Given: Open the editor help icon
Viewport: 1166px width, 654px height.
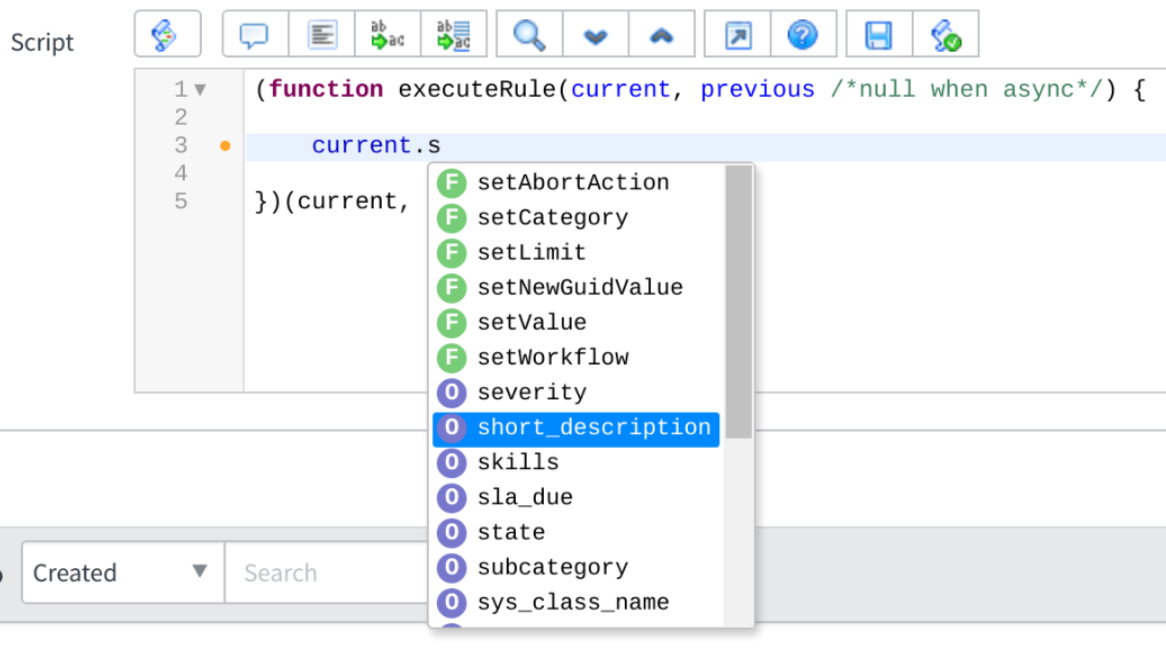Looking at the screenshot, I should [x=803, y=34].
